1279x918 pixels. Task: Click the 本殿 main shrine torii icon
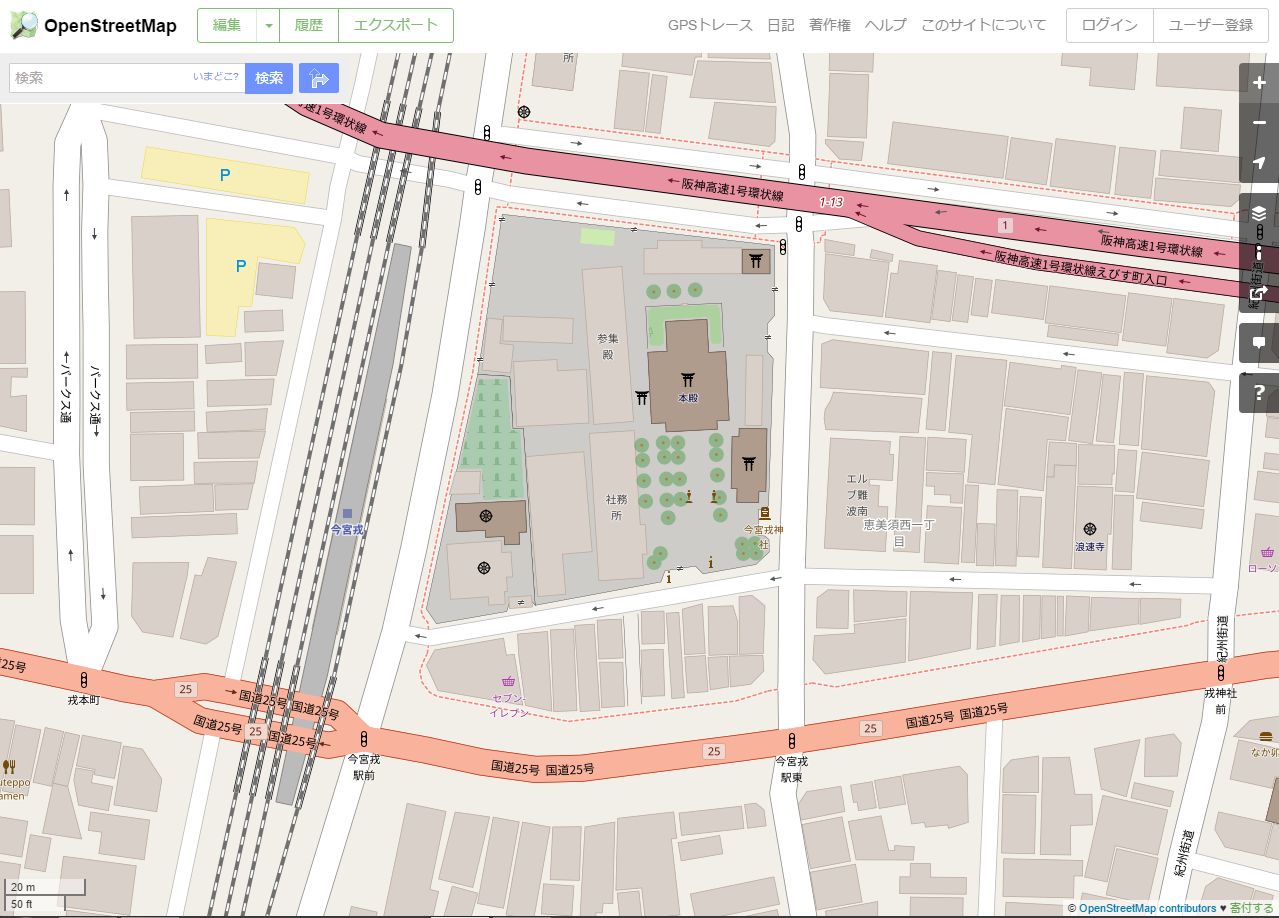(x=687, y=380)
